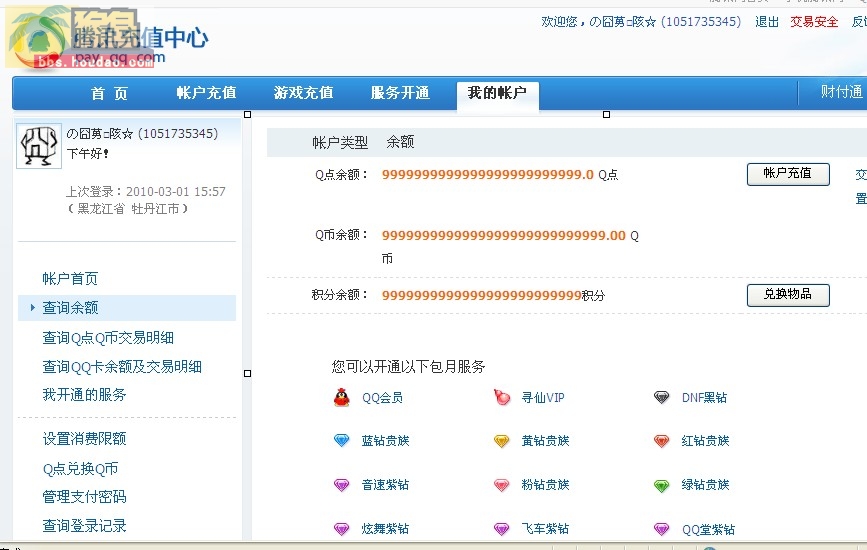Open the 黄钻贵族 service link
Image resolution: width=867 pixels, height=550 pixels.
(545, 441)
